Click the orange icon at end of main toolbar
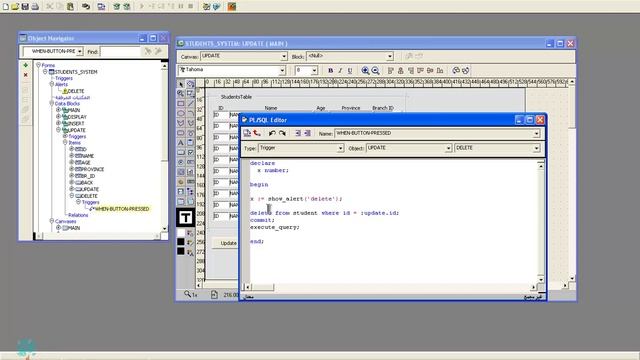This screenshot has height=360, width=640. click(x=232, y=6)
